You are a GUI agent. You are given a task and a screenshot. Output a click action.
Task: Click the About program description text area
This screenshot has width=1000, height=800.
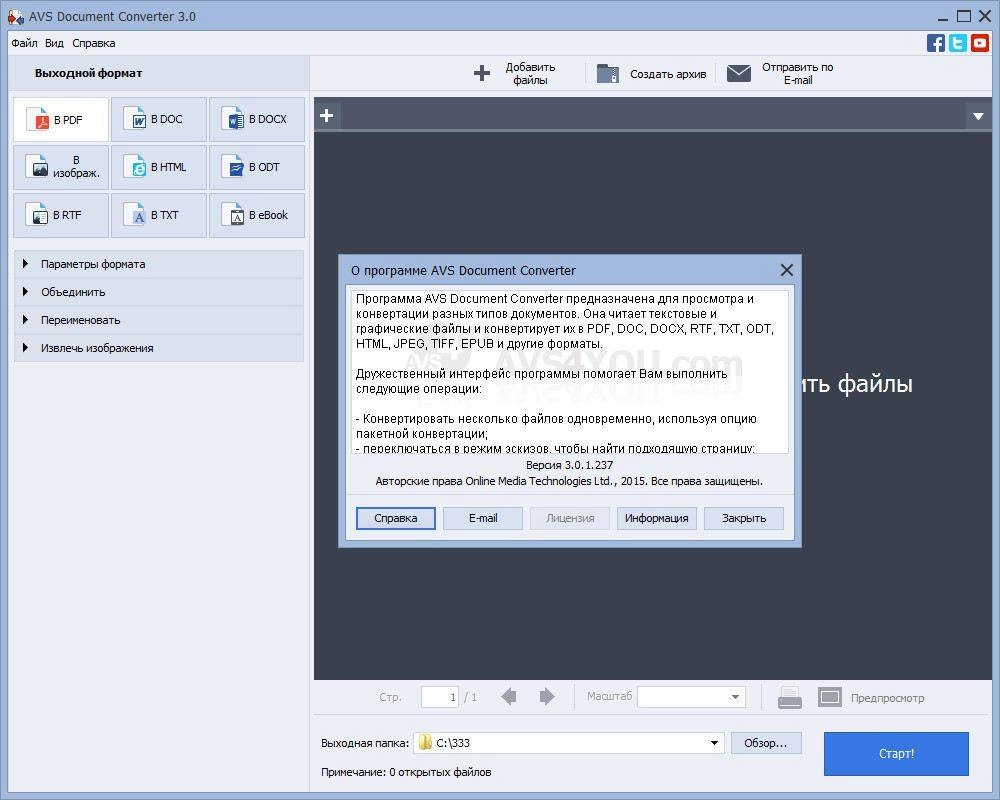(570, 372)
